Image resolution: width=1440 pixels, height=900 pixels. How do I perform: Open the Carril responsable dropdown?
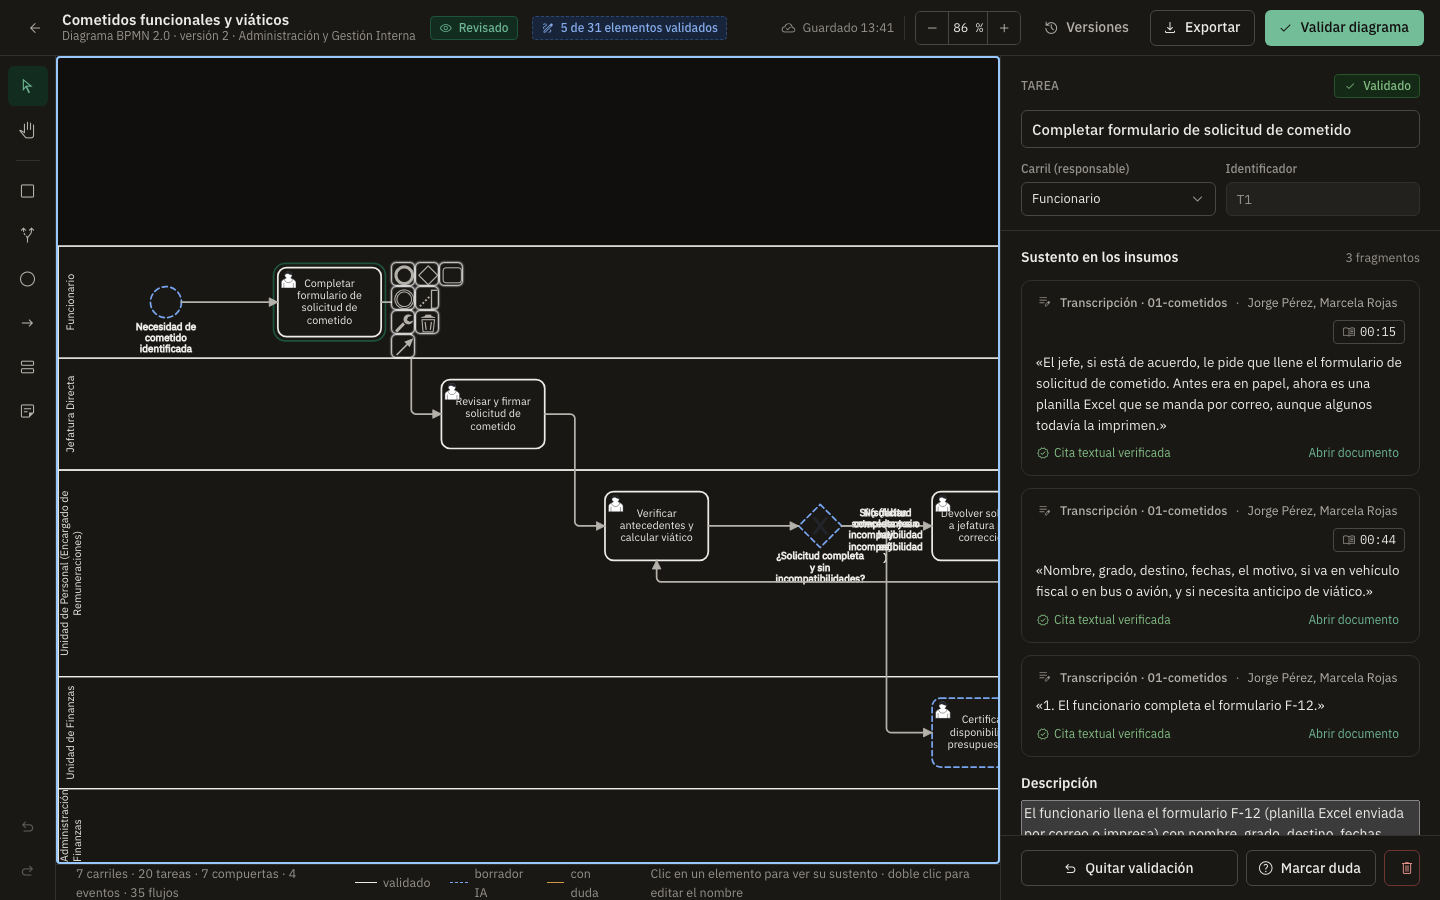1118,199
